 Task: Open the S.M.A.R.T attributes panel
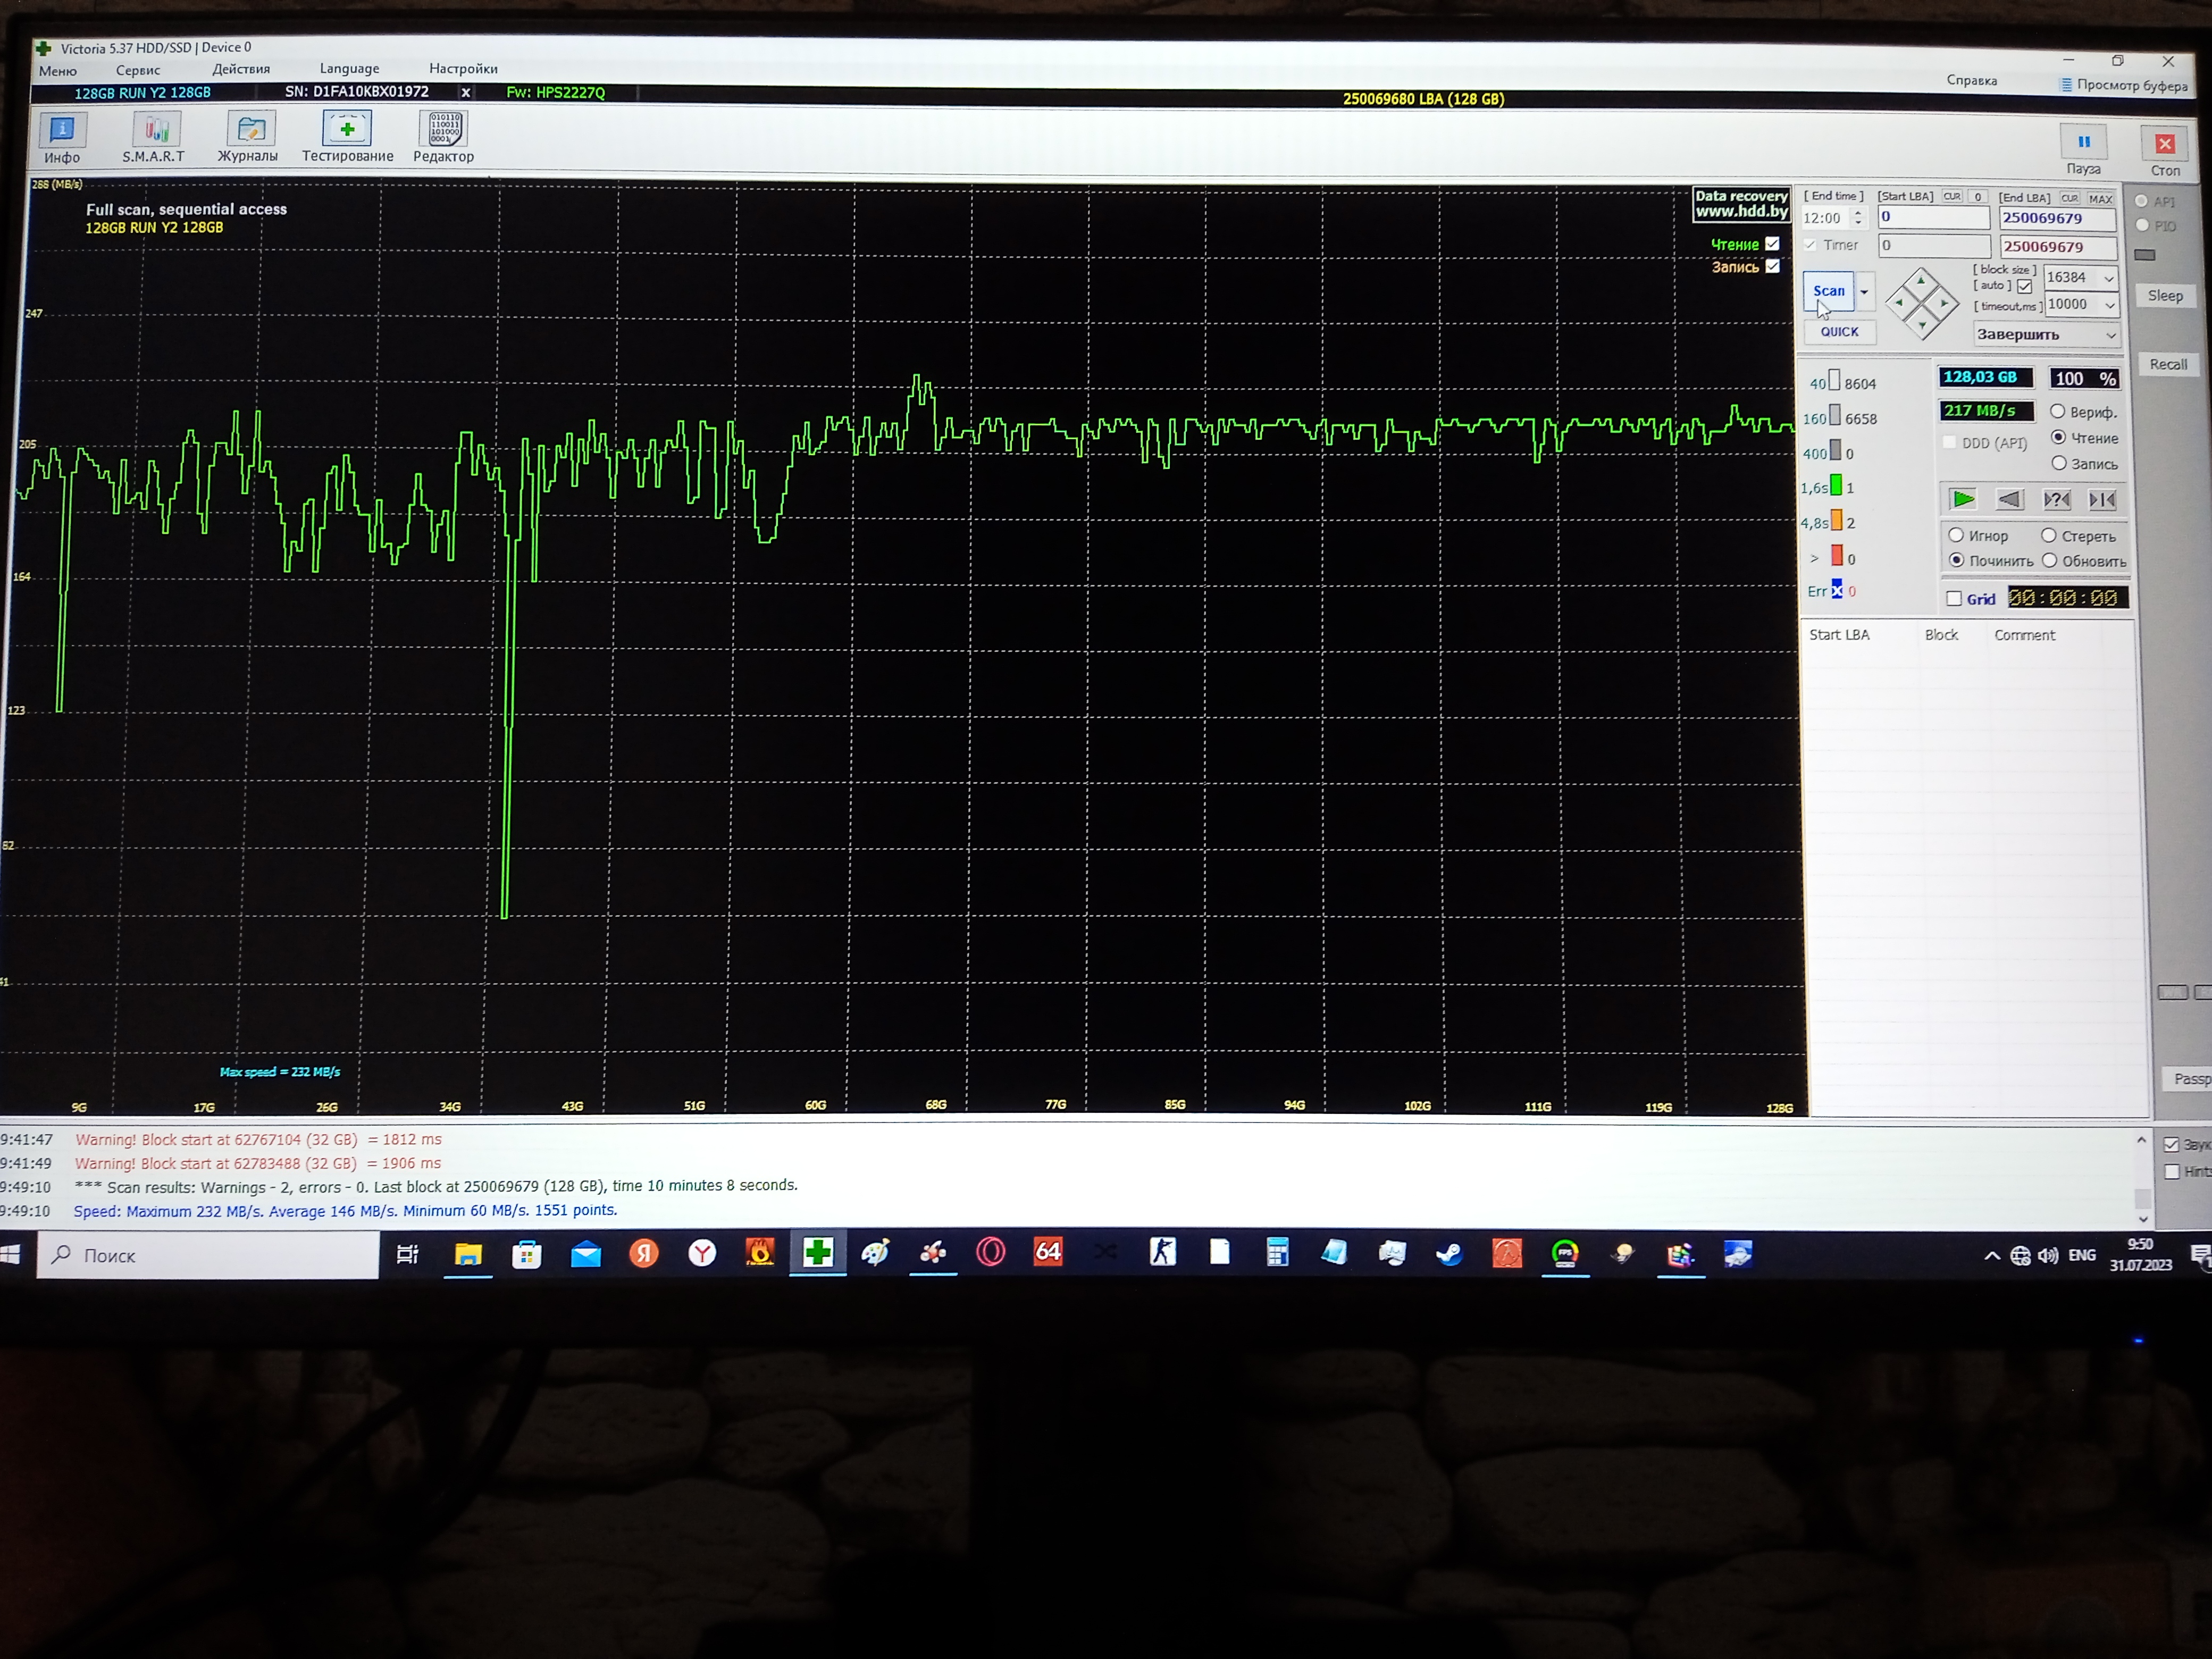[x=154, y=138]
